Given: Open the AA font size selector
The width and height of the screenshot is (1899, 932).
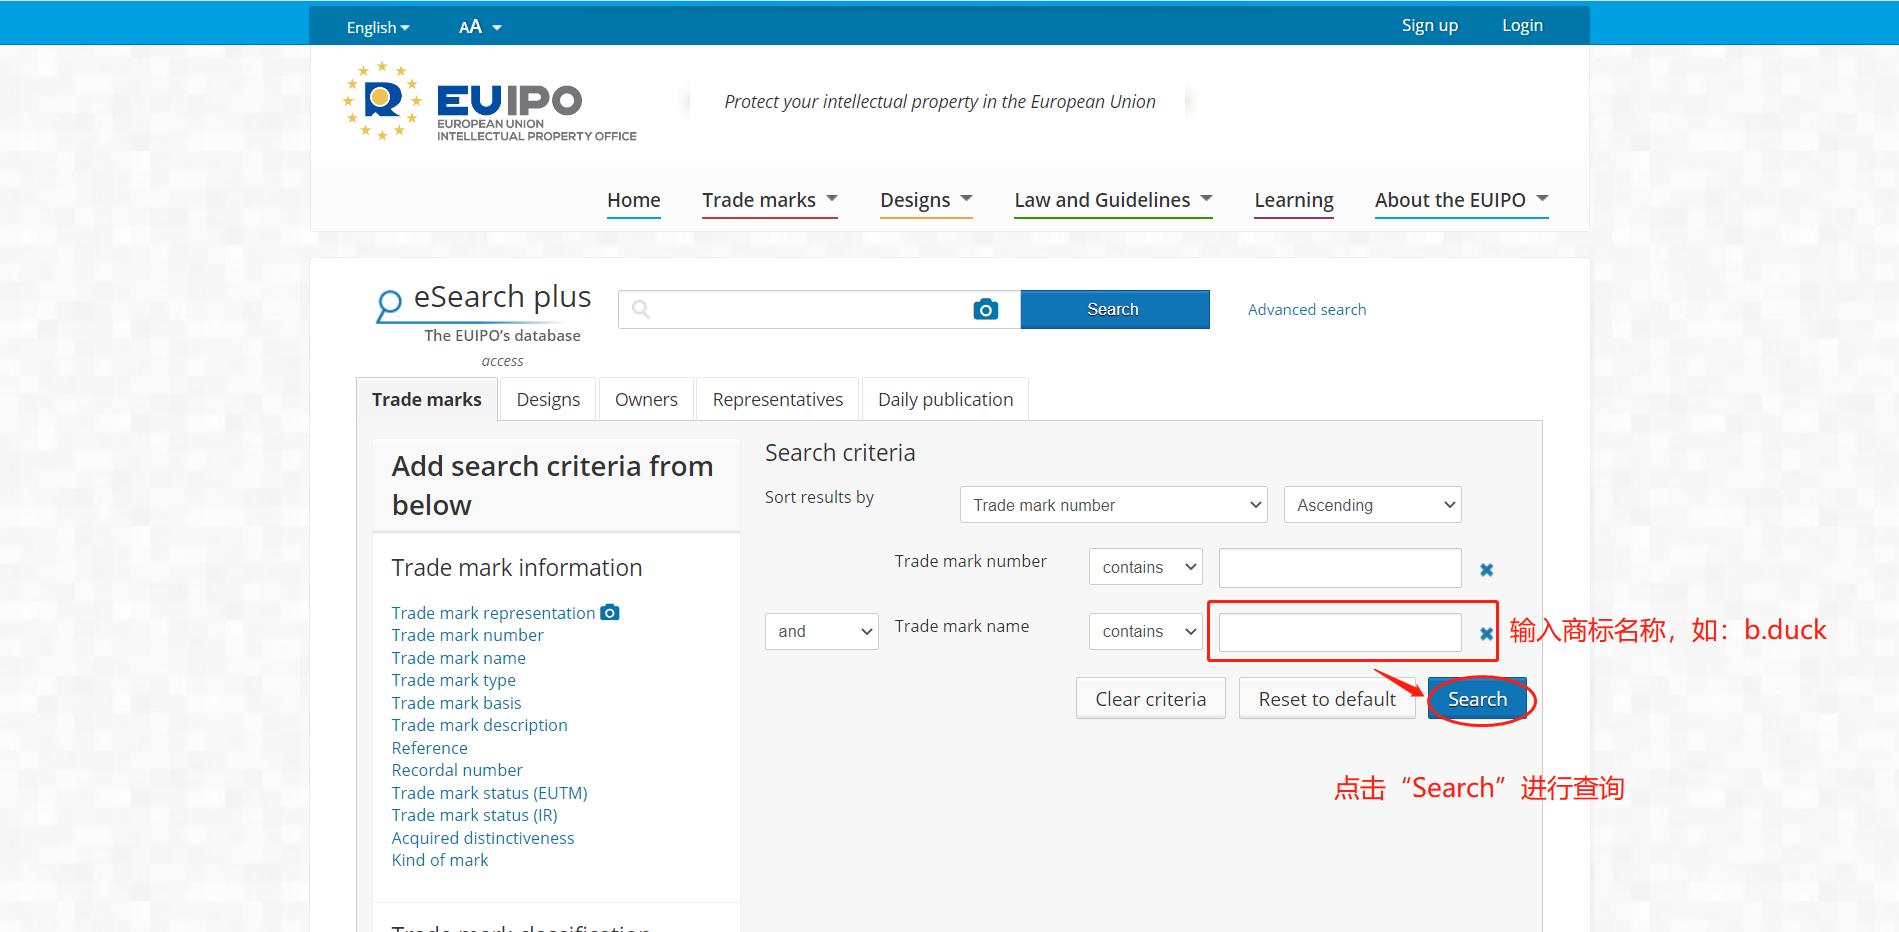Looking at the screenshot, I should 480,27.
